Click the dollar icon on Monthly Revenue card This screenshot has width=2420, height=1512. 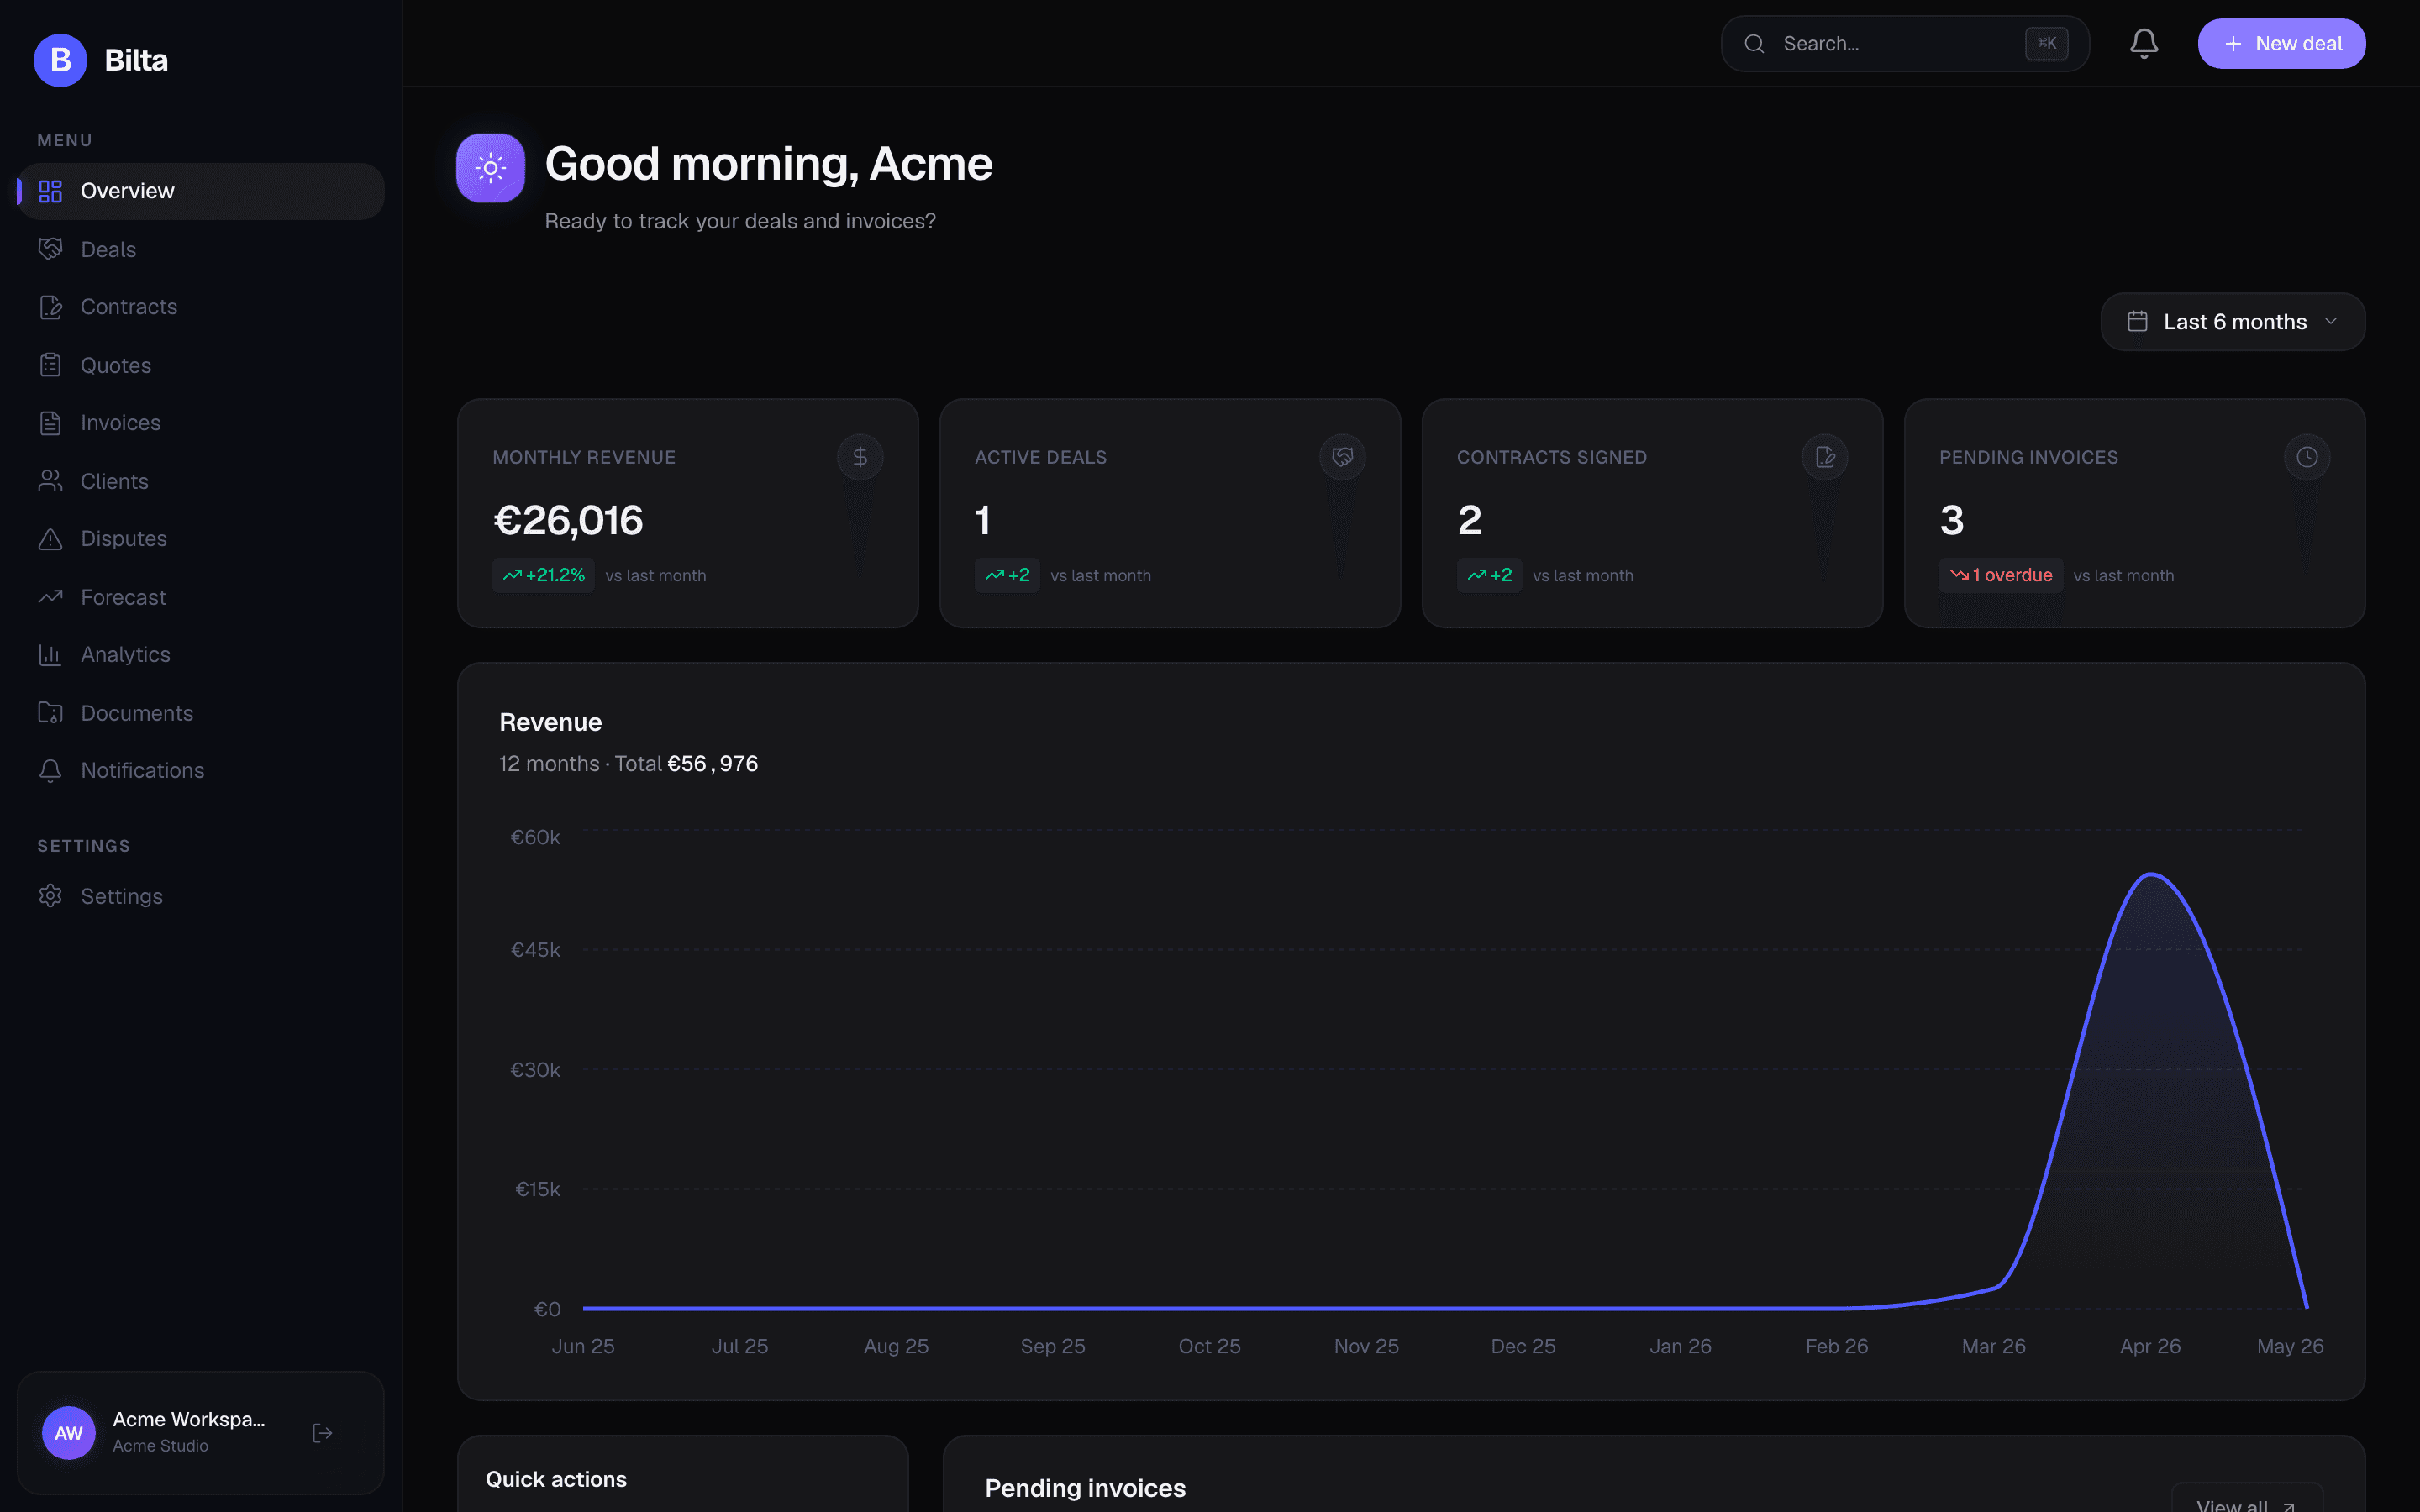pos(860,457)
